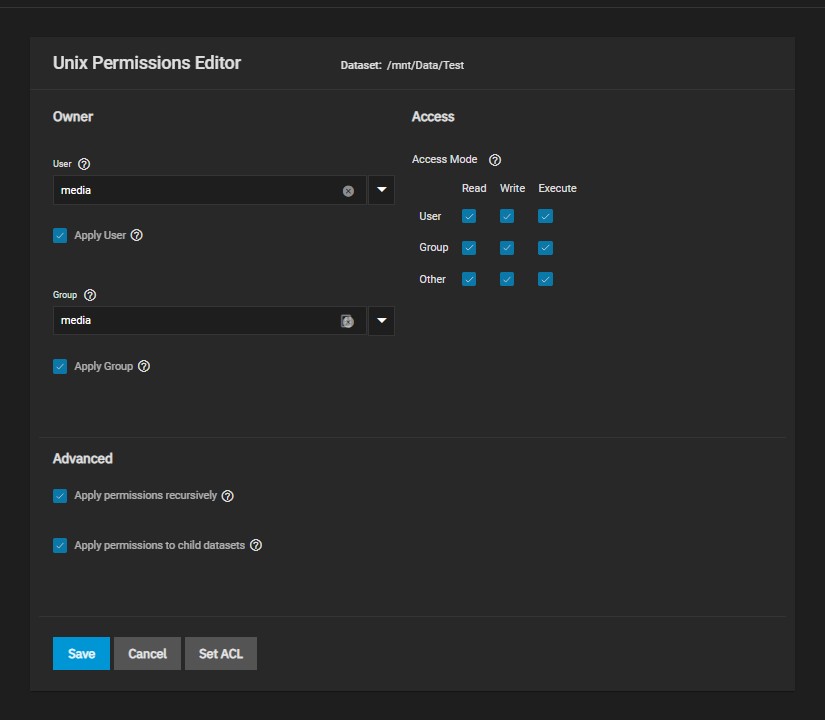Image resolution: width=825 pixels, height=720 pixels.
Task: Toggle the Apply Group checkbox
Action: (60, 366)
